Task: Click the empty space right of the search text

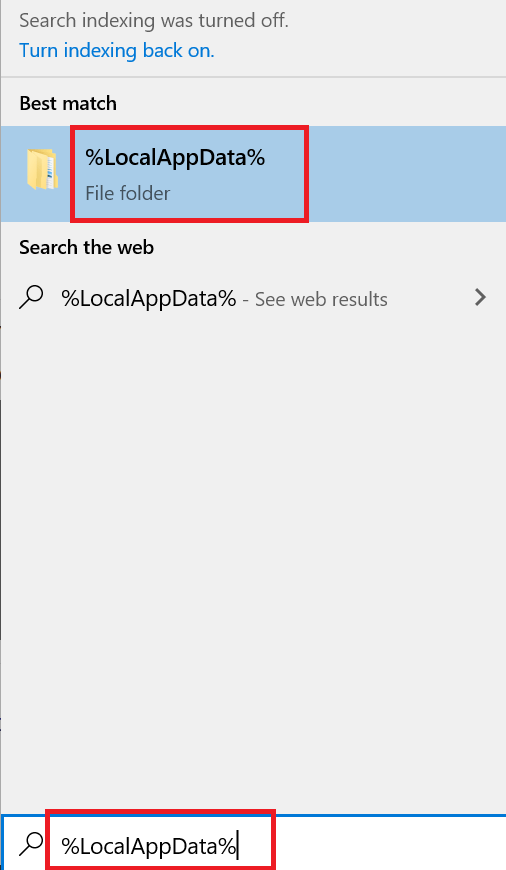Action: [x=390, y=844]
